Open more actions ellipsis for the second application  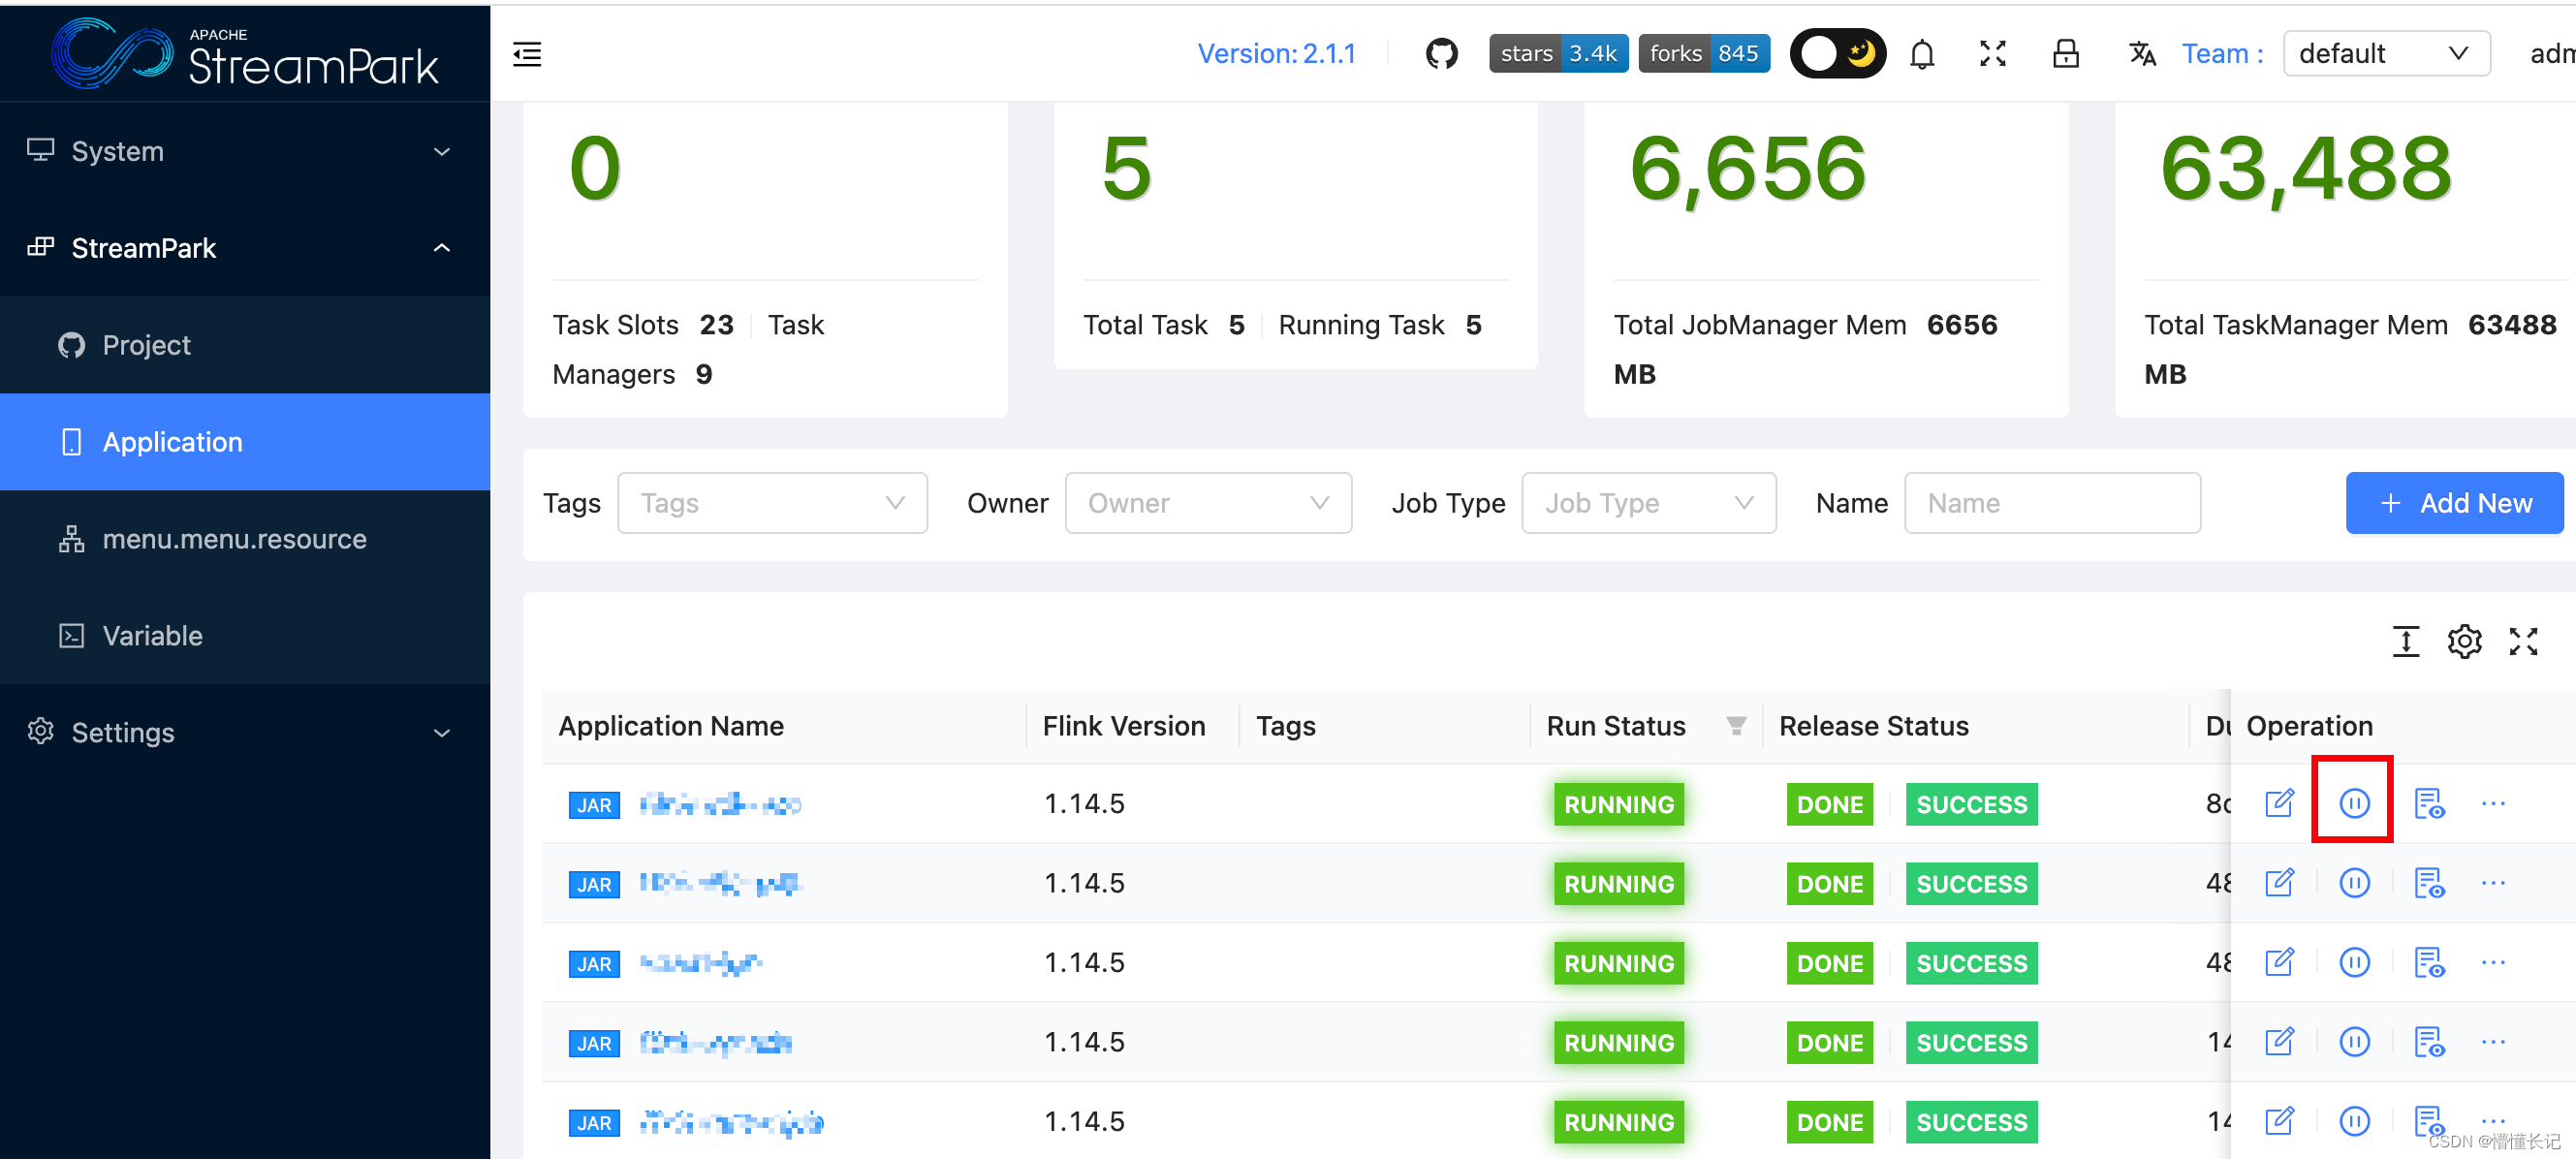point(2494,883)
